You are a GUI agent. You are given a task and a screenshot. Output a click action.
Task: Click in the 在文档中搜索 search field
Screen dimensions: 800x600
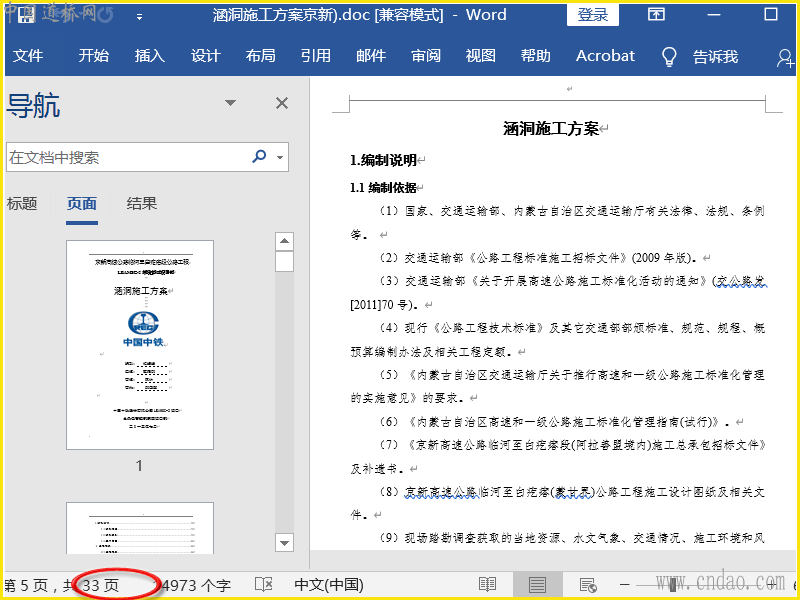(125, 158)
